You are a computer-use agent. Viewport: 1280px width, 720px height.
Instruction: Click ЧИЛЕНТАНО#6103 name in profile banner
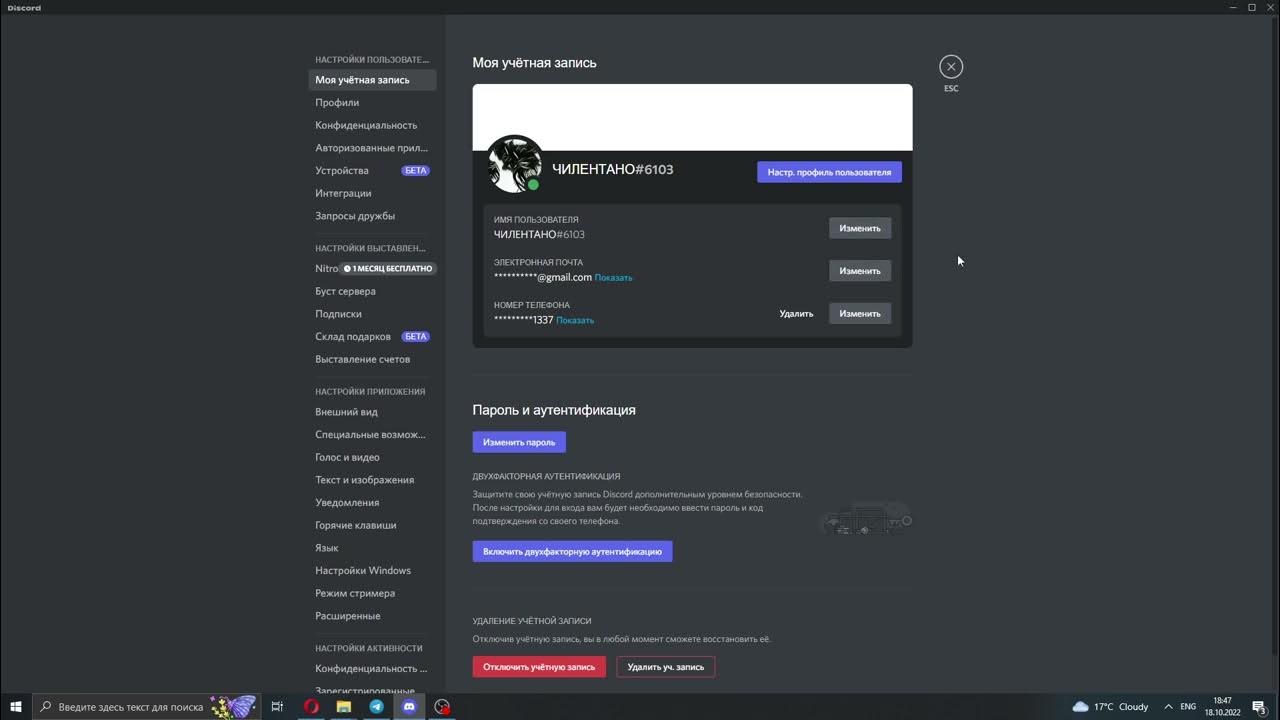click(x=613, y=169)
